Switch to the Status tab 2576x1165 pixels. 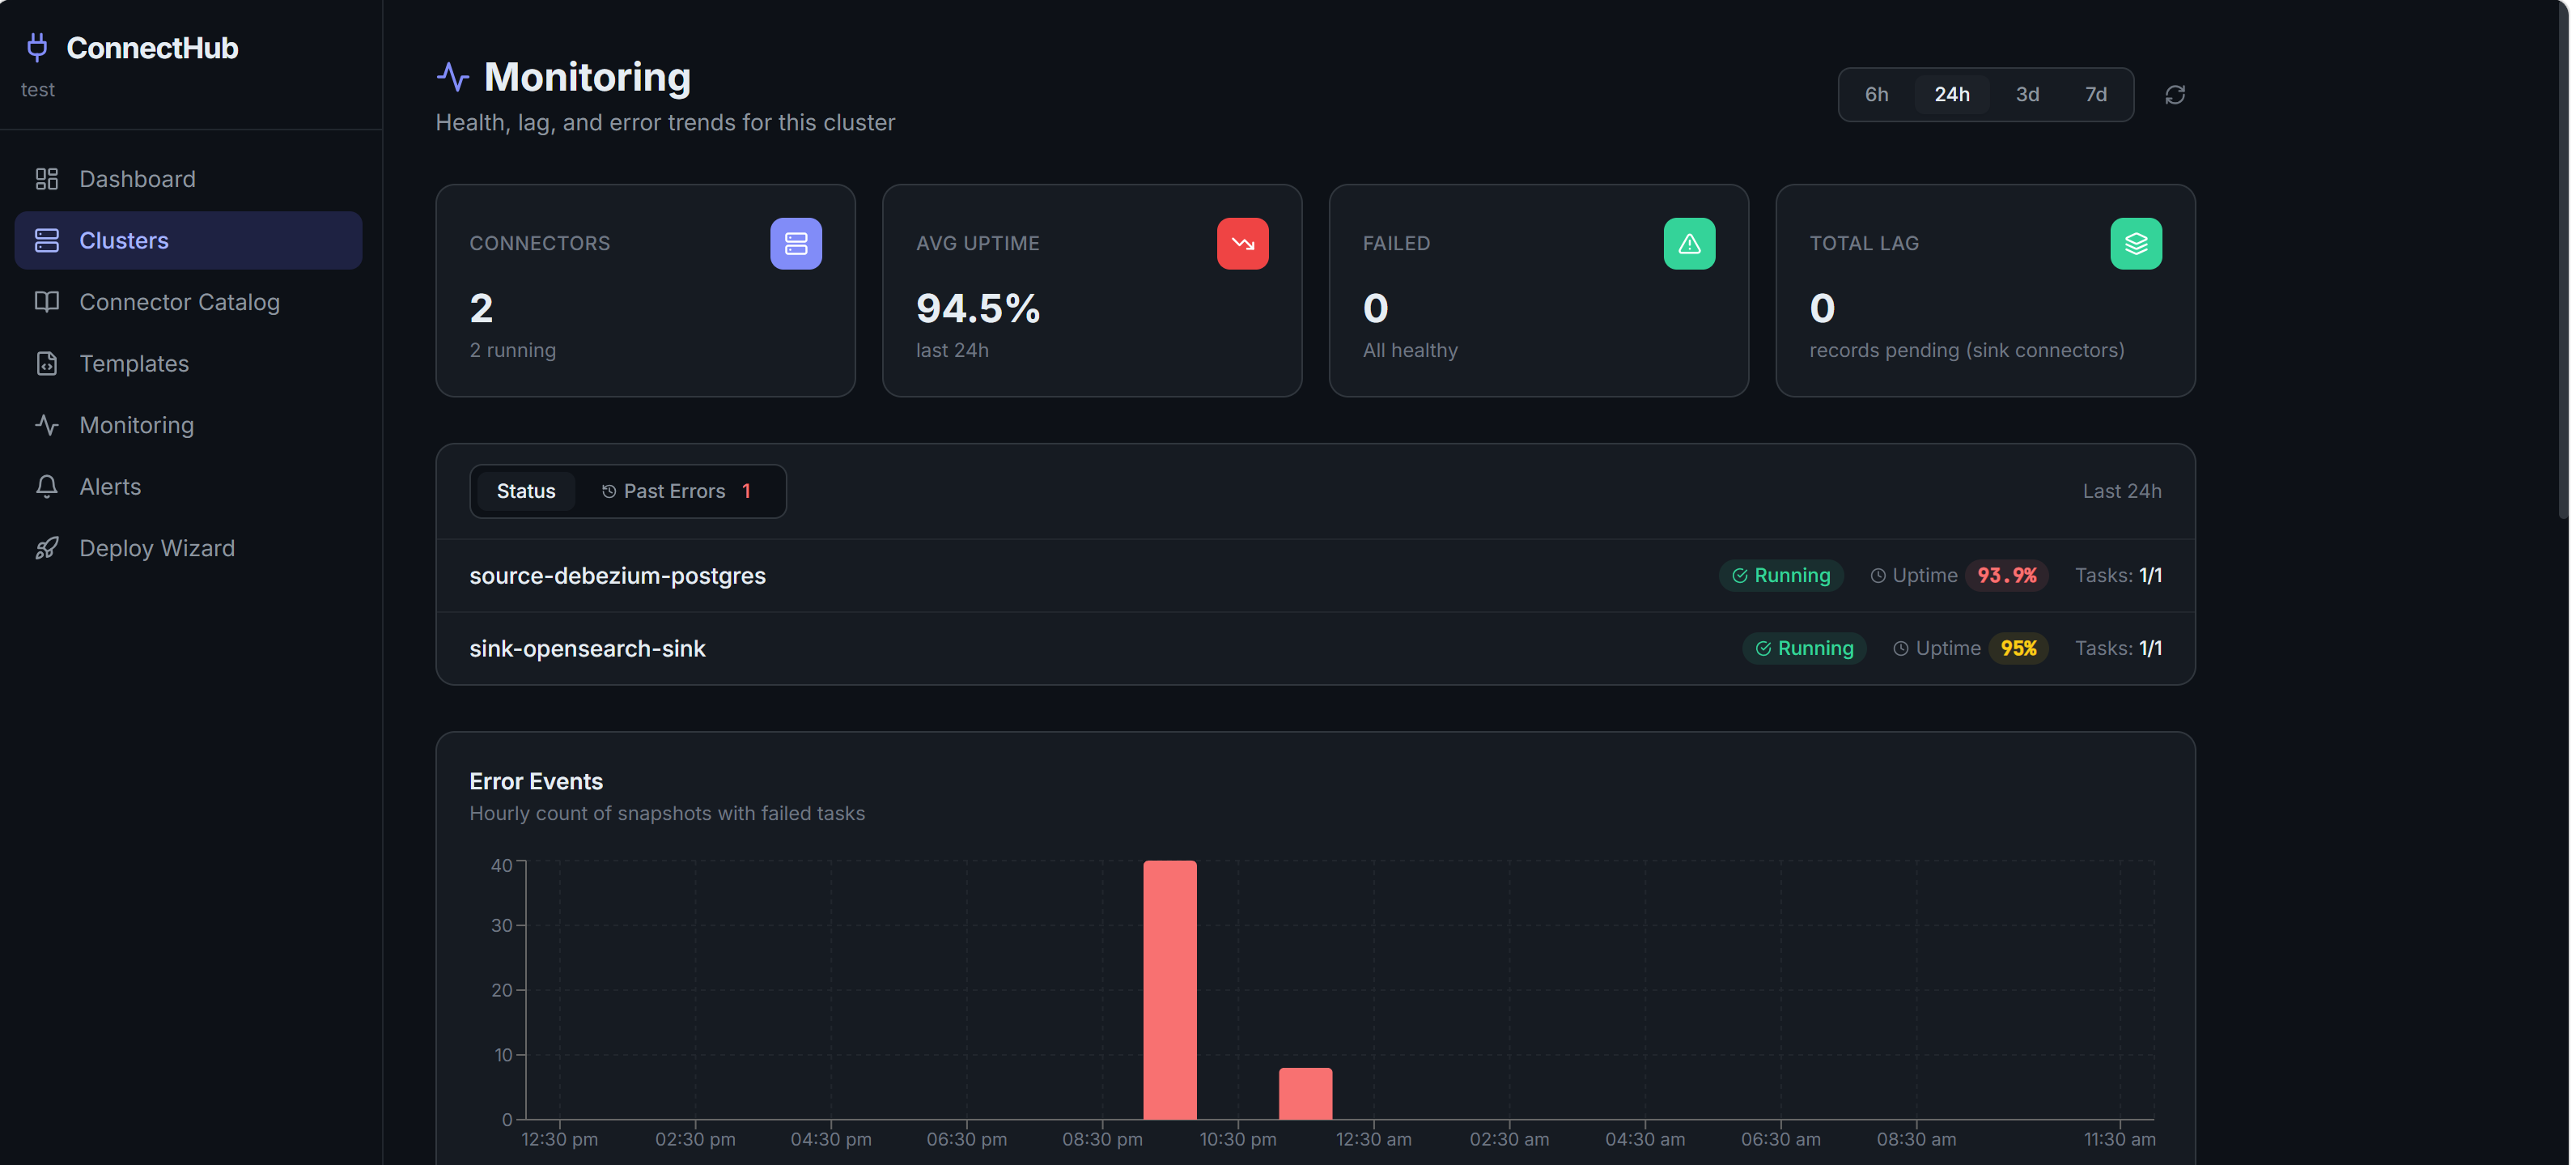point(526,491)
